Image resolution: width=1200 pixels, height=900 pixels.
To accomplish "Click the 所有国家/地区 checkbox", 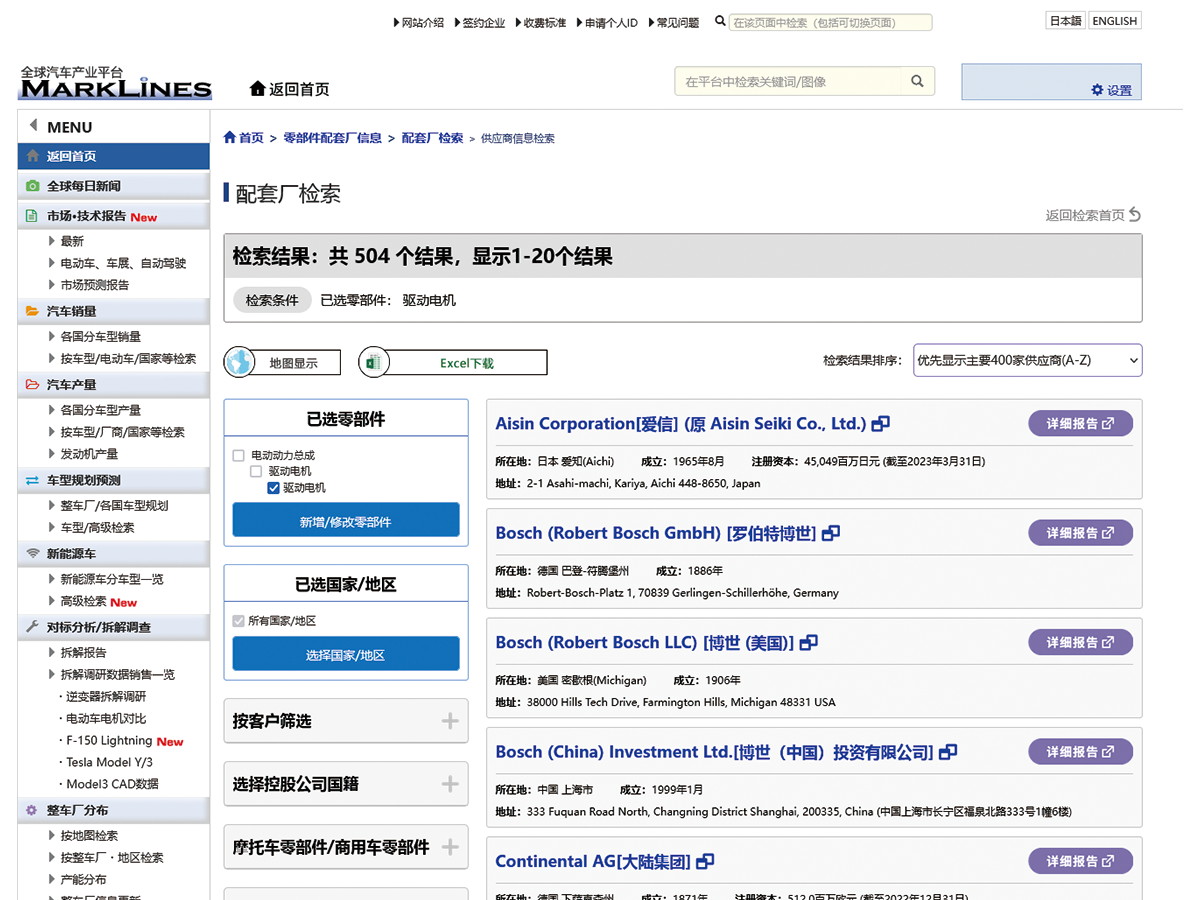I will pyautogui.click(x=239, y=621).
